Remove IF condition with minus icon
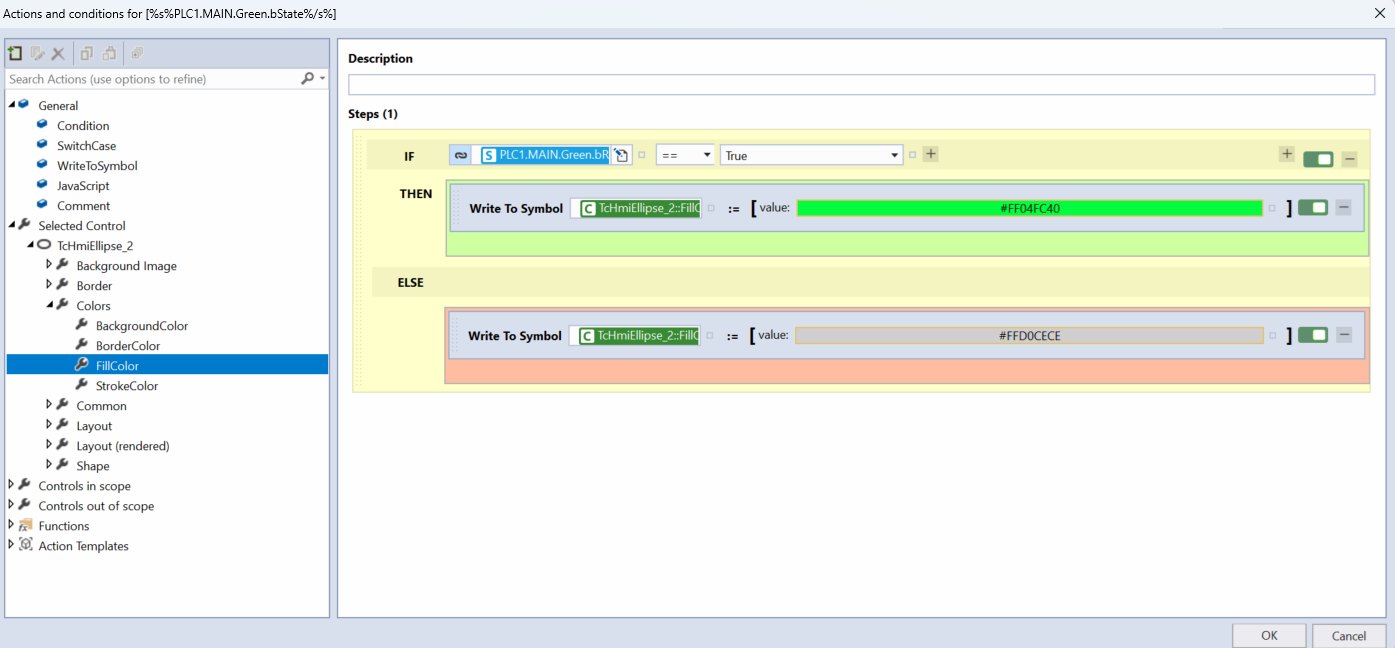 [x=1349, y=159]
